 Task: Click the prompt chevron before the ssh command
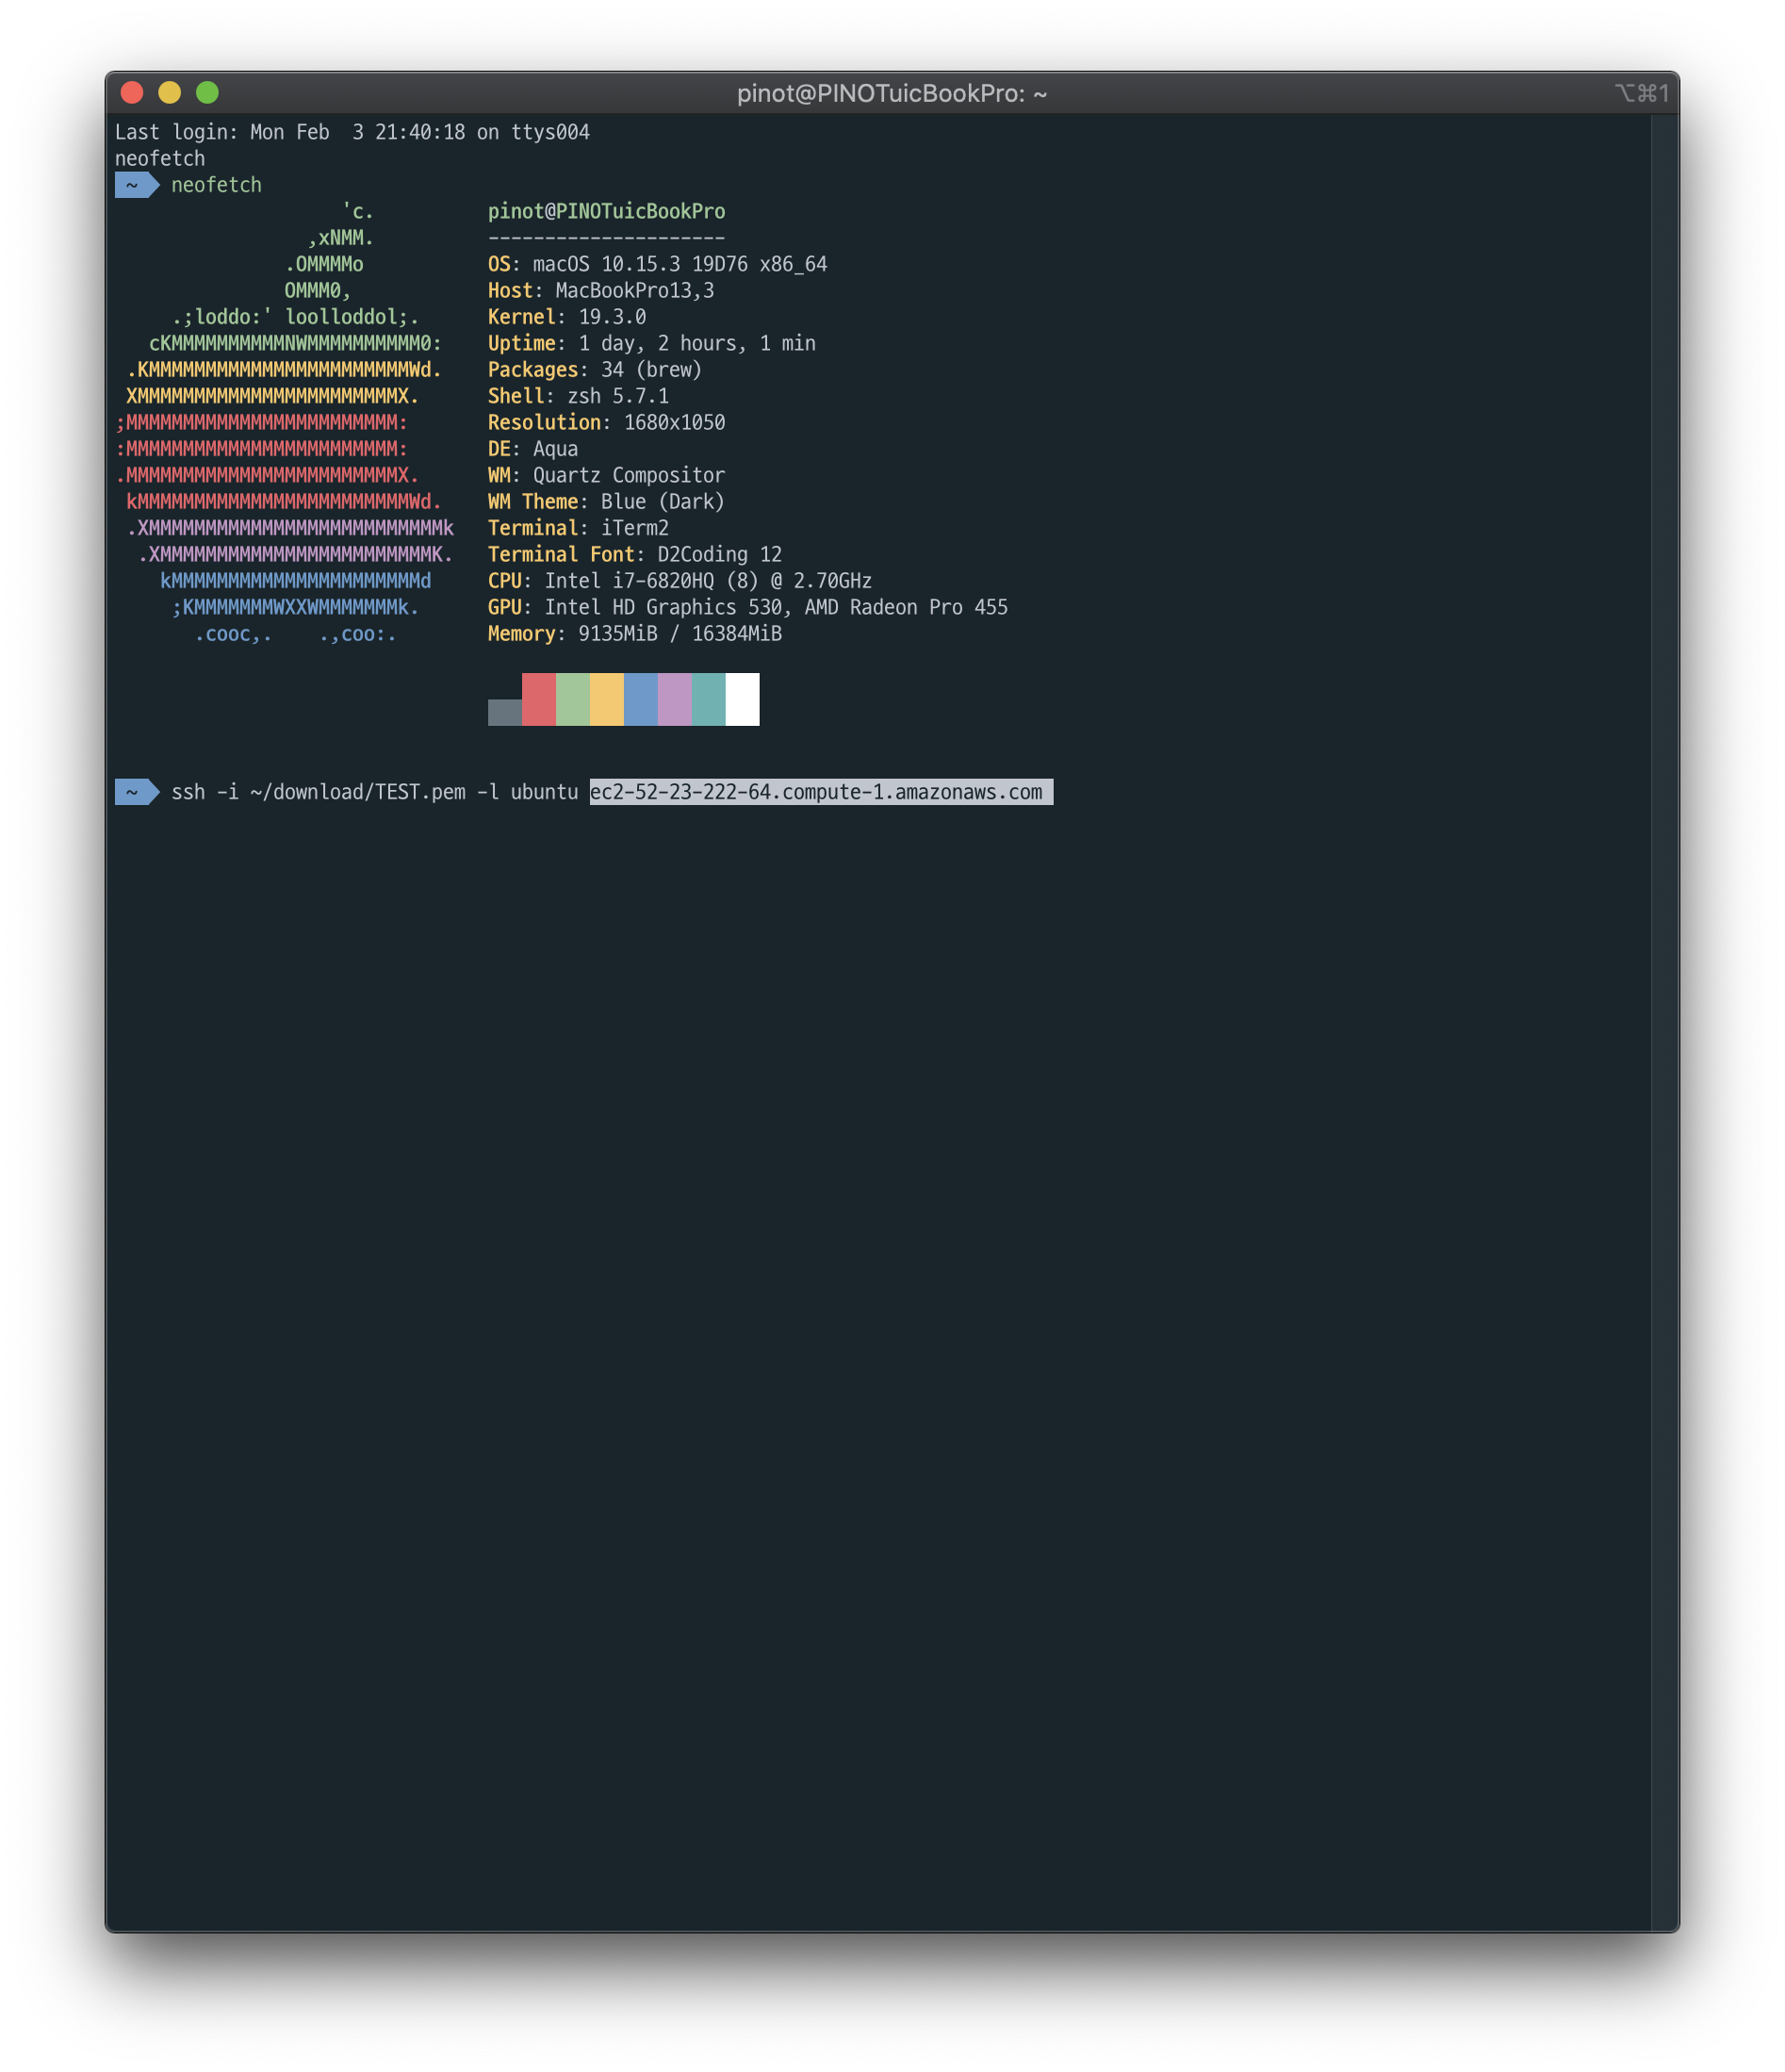pos(136,791)
